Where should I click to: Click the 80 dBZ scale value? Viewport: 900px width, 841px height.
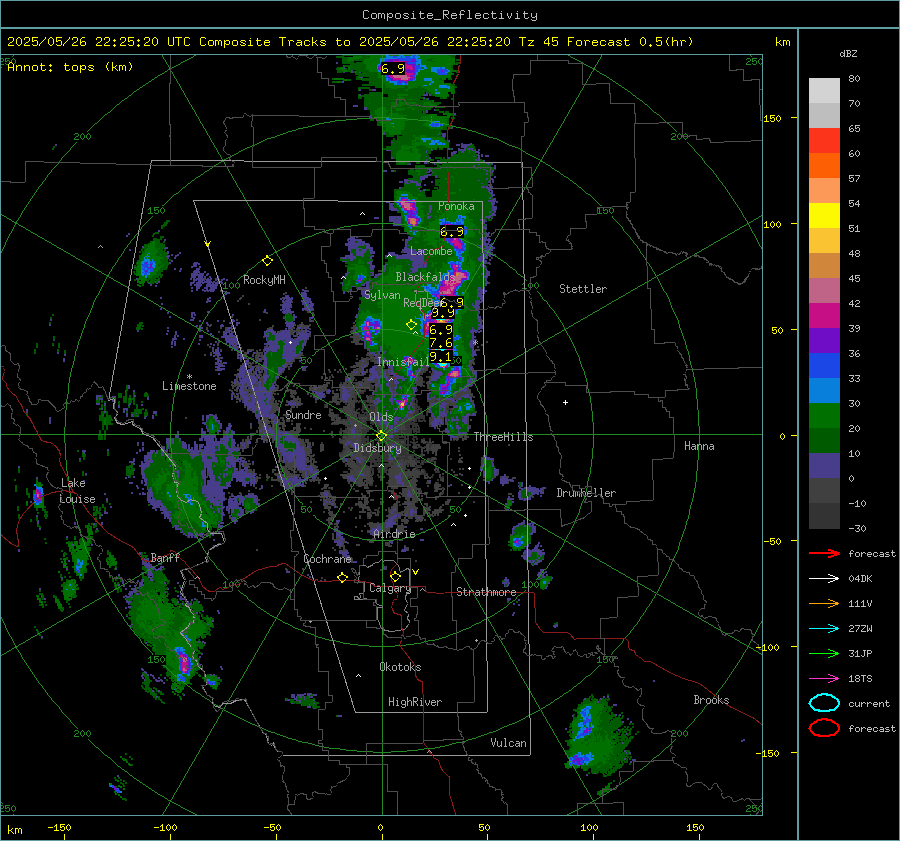coord(854,79)
